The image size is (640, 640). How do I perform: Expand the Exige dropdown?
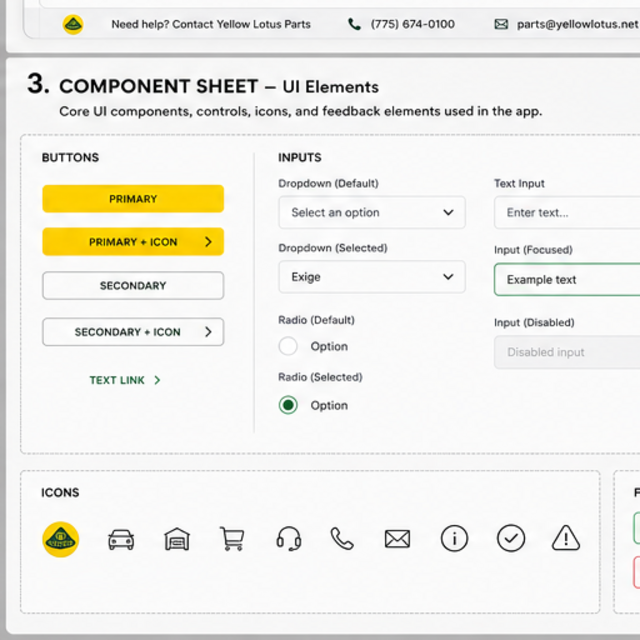point(372,277)
